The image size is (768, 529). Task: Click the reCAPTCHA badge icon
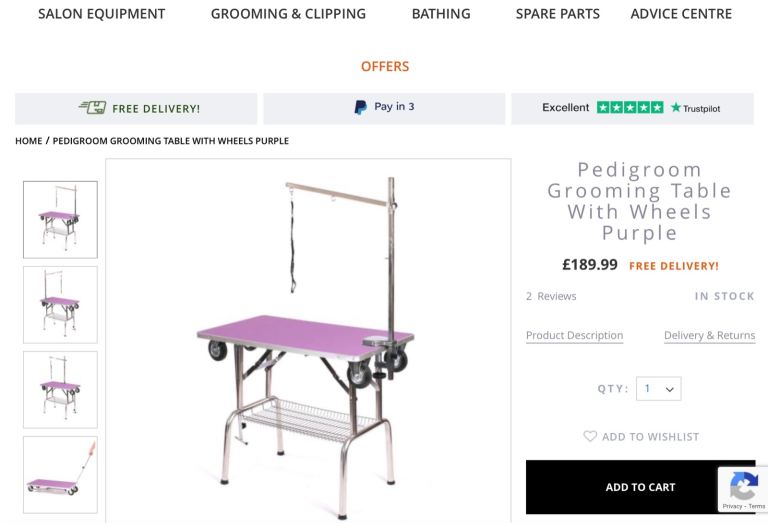pyautogui.click(x=743, y=487)
